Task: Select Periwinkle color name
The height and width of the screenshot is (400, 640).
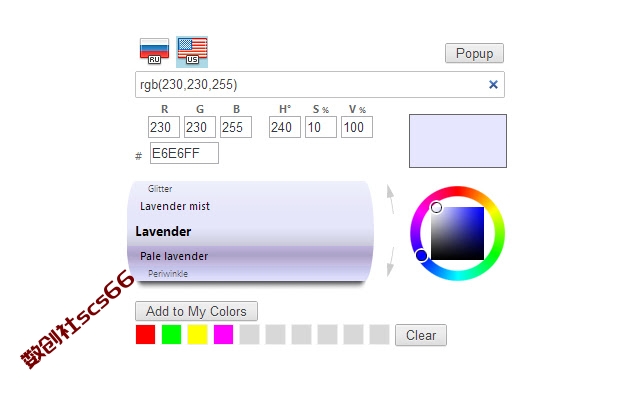Action: (168, 273)
